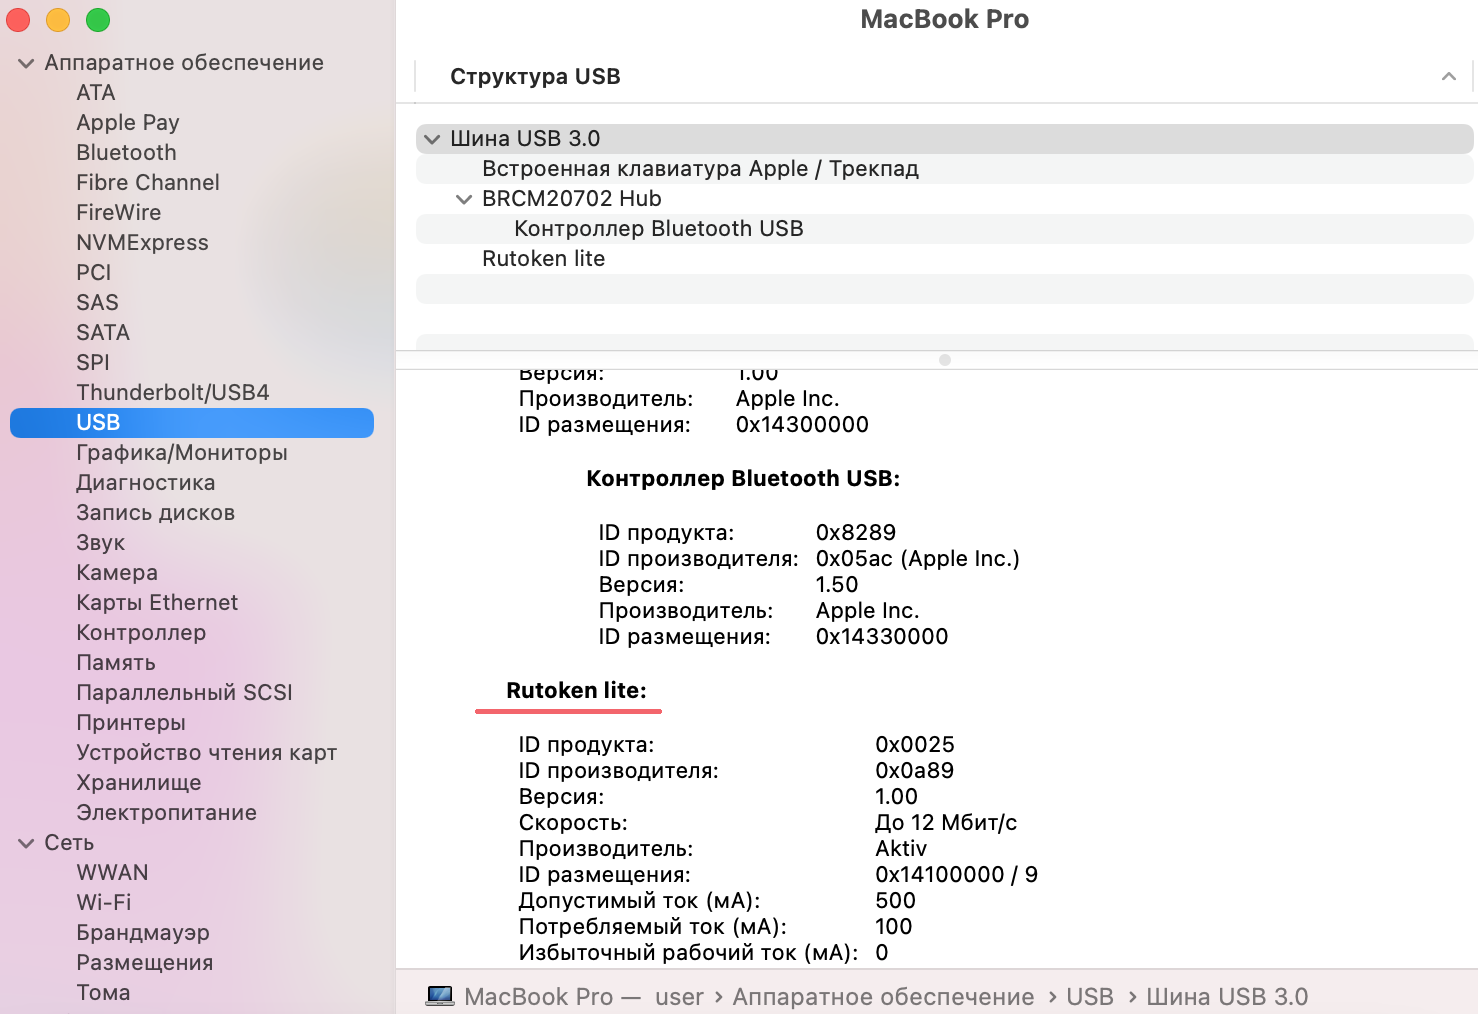Viewport: 1478px width, 1014px height.
Task: Open Размещения under Сеть
Action: [x=145, y=963]
